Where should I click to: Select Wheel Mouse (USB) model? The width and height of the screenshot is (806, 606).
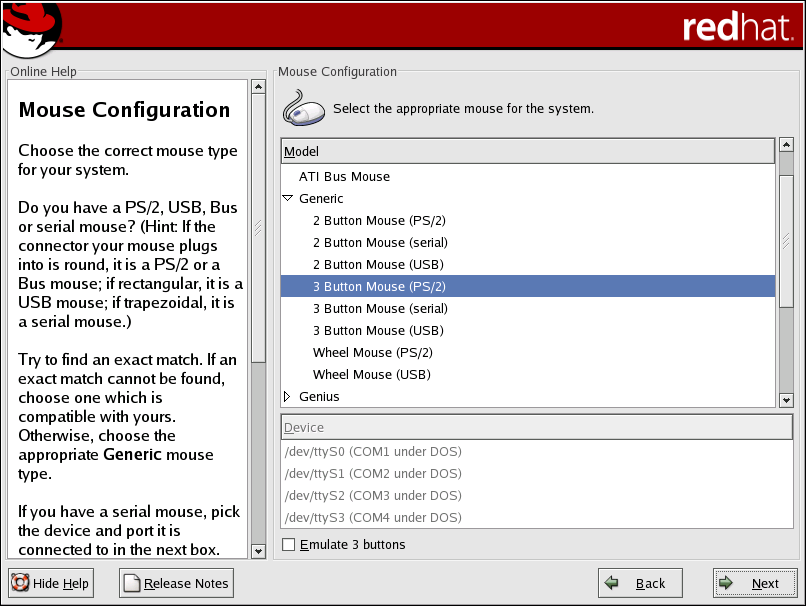click(x=371, y=375)
